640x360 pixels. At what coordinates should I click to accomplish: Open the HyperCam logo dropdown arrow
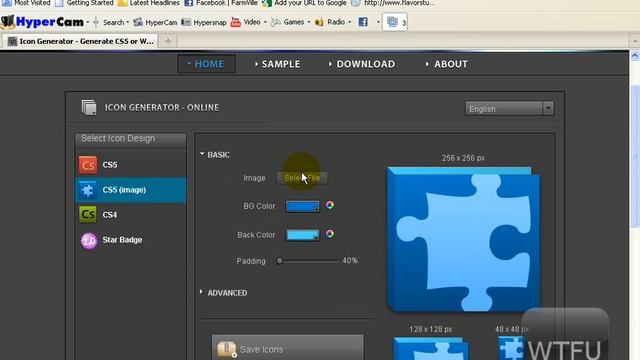(87, 22)
